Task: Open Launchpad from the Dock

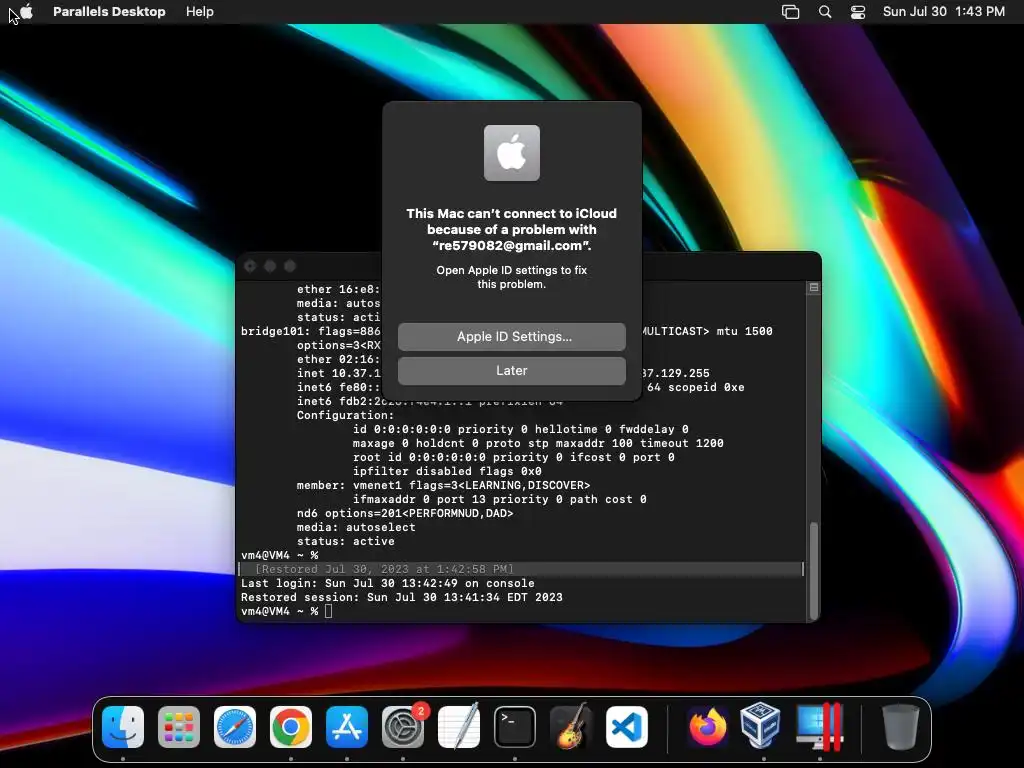Action: [179, 726]
